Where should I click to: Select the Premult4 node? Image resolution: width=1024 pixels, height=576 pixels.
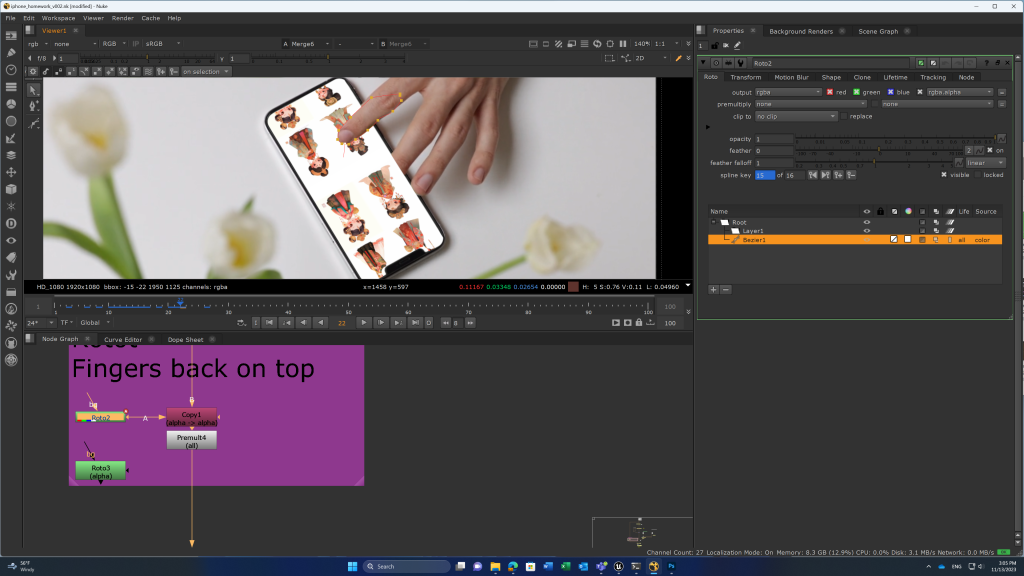click(x=191, y=441)
